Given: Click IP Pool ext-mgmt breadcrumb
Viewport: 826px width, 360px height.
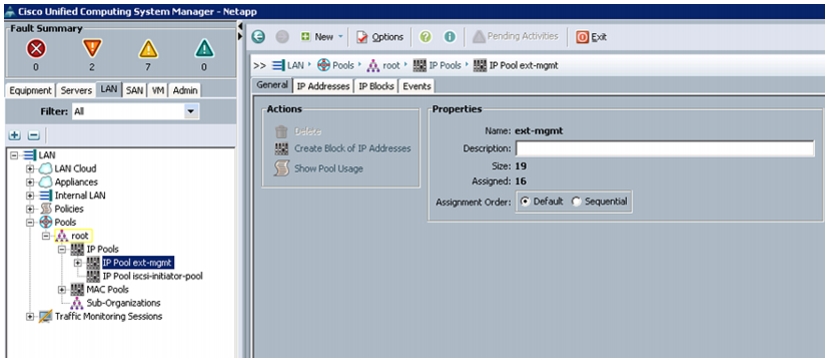Looking at the screenshot, I should 523,65.
